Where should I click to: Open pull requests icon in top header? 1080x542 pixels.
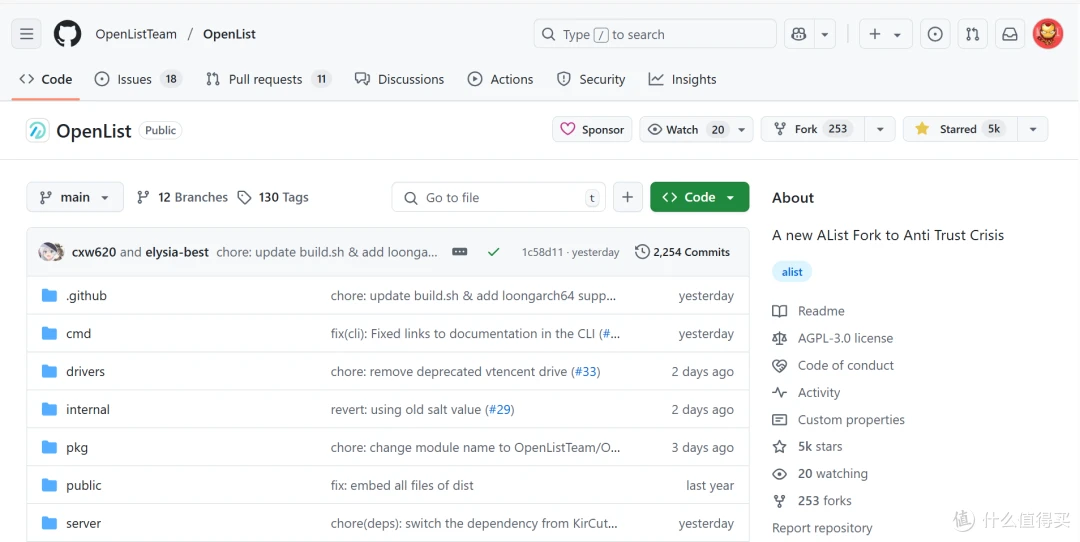coord(972,34)
